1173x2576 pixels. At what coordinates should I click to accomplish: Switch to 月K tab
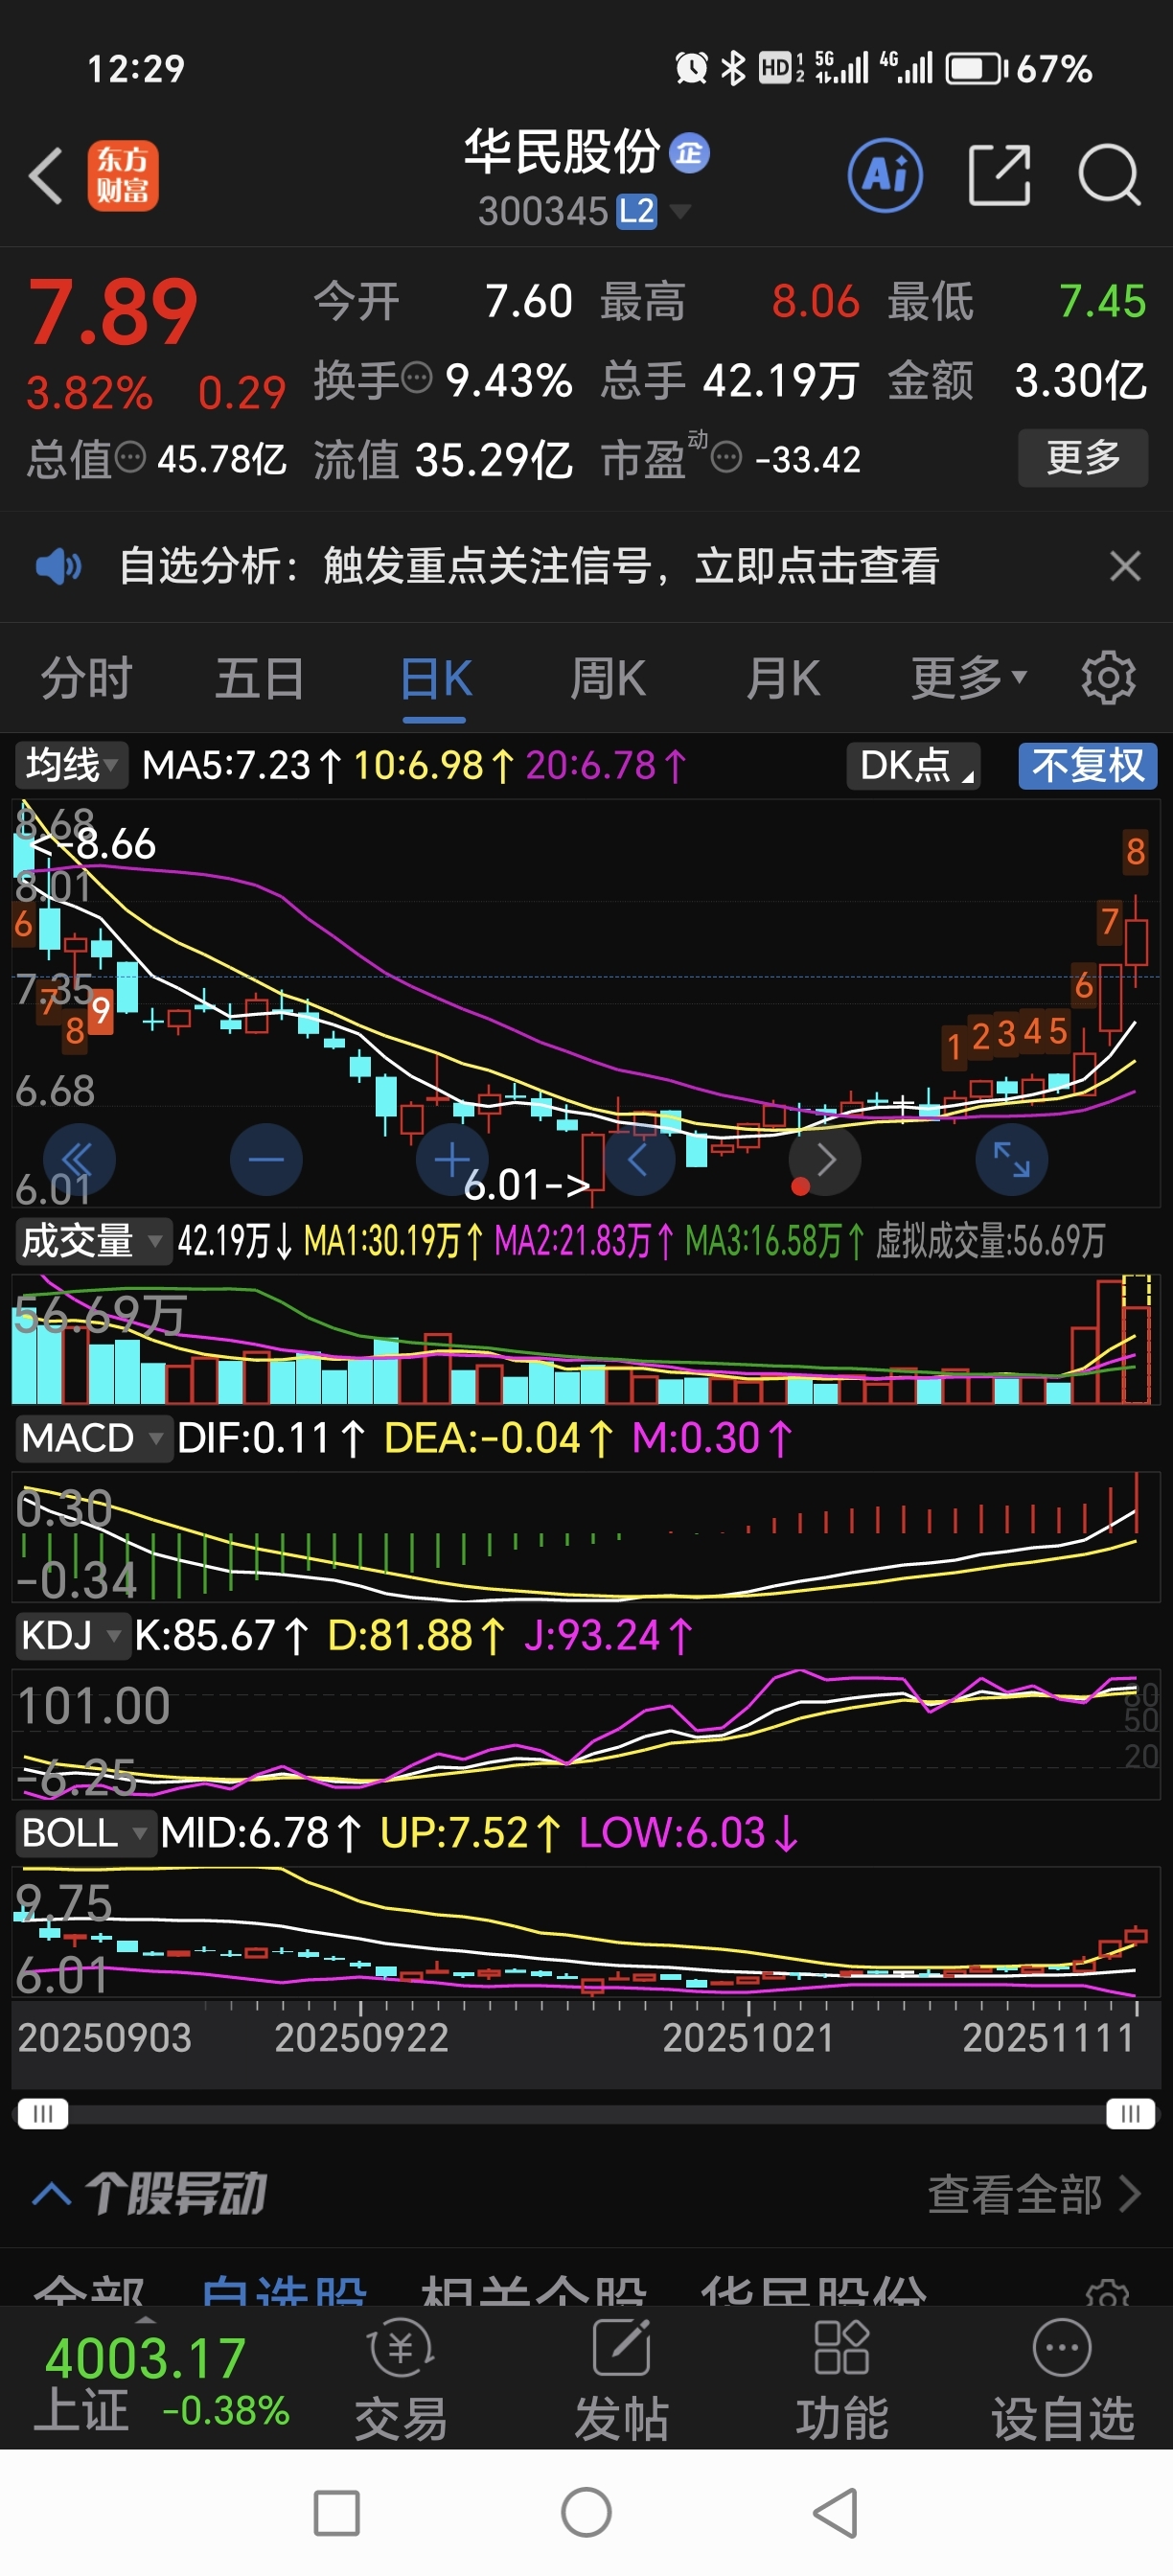[x=783, y=678]
